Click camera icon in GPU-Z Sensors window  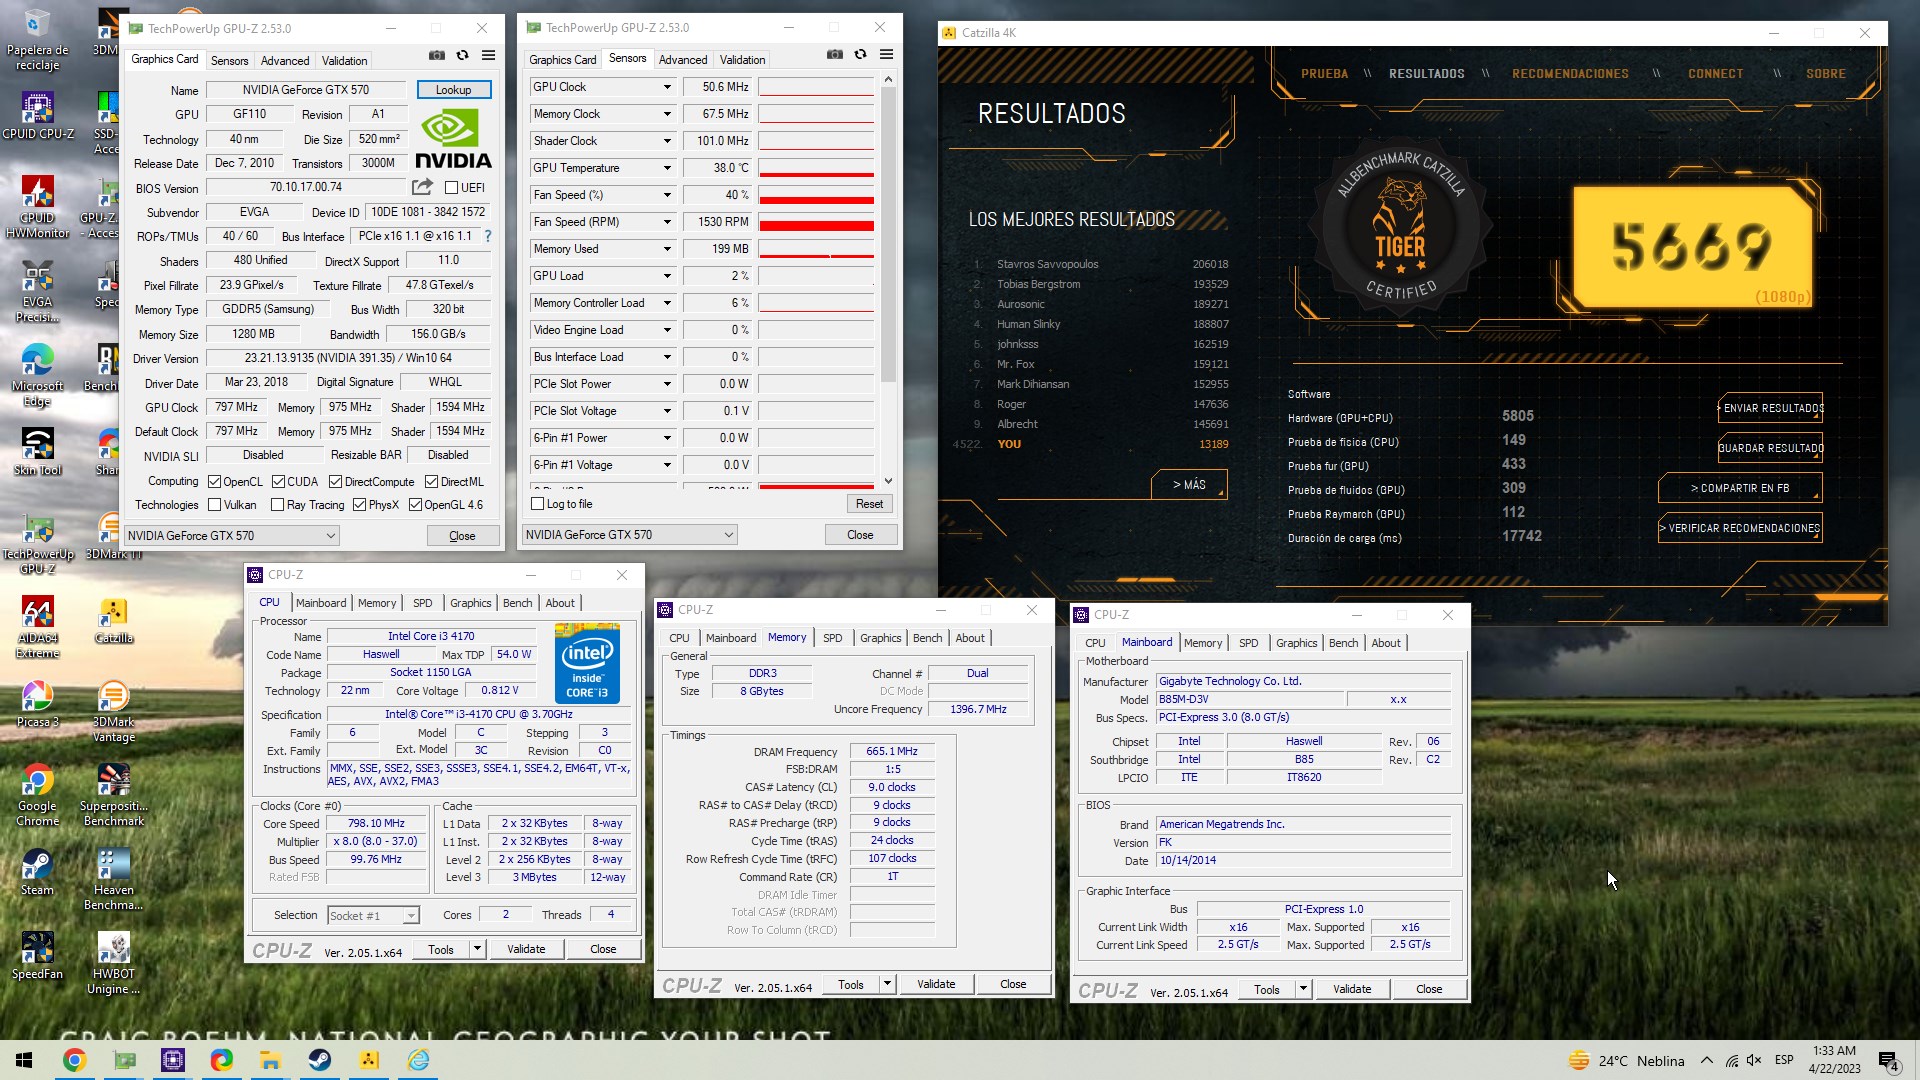tap(835, 55)
